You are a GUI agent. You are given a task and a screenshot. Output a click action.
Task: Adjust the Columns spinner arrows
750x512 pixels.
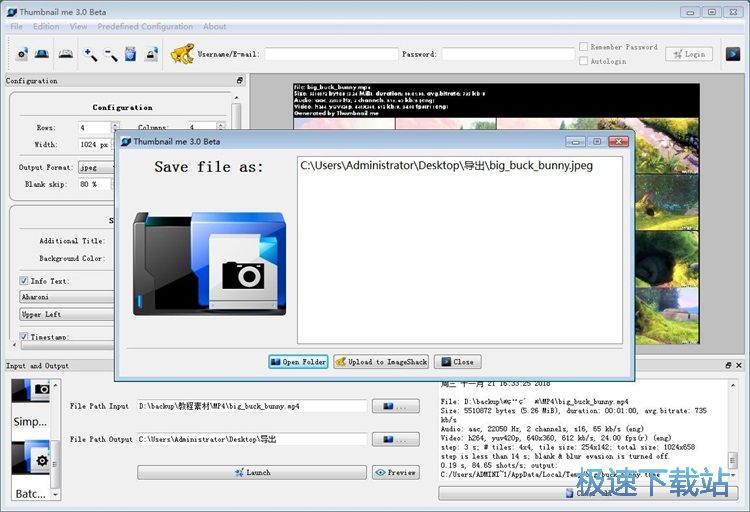click(x=221, y=127)
